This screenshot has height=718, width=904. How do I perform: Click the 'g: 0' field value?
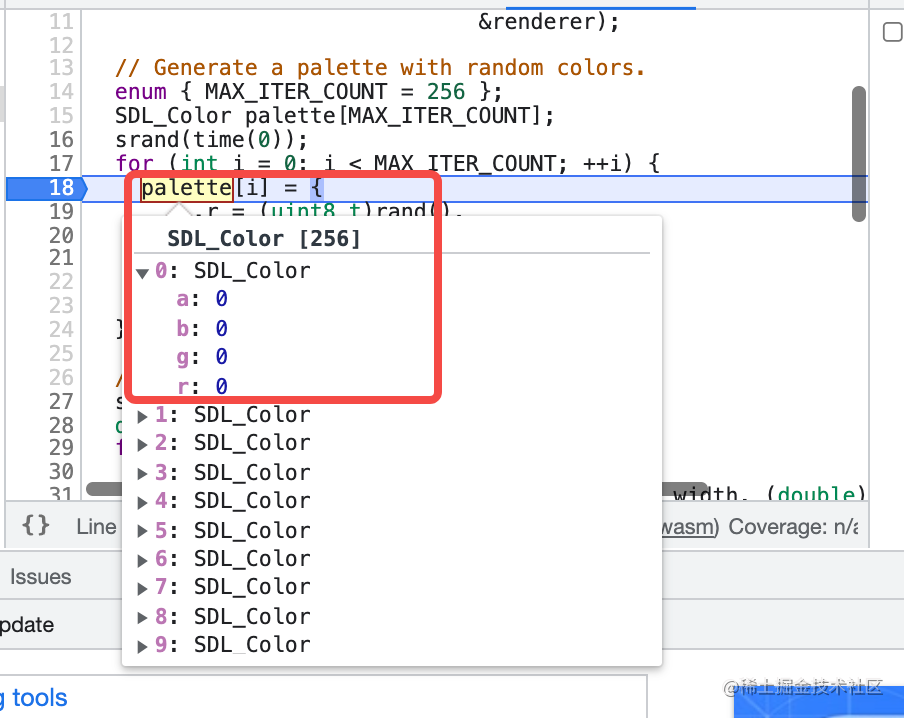(221, 356)
